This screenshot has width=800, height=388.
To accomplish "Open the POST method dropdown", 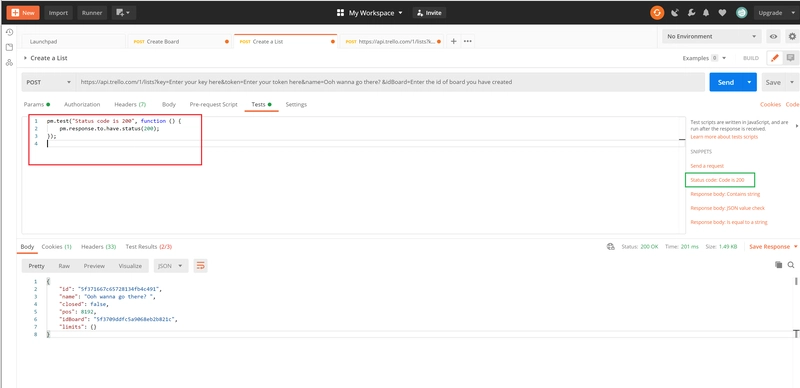I will (48, 82).
